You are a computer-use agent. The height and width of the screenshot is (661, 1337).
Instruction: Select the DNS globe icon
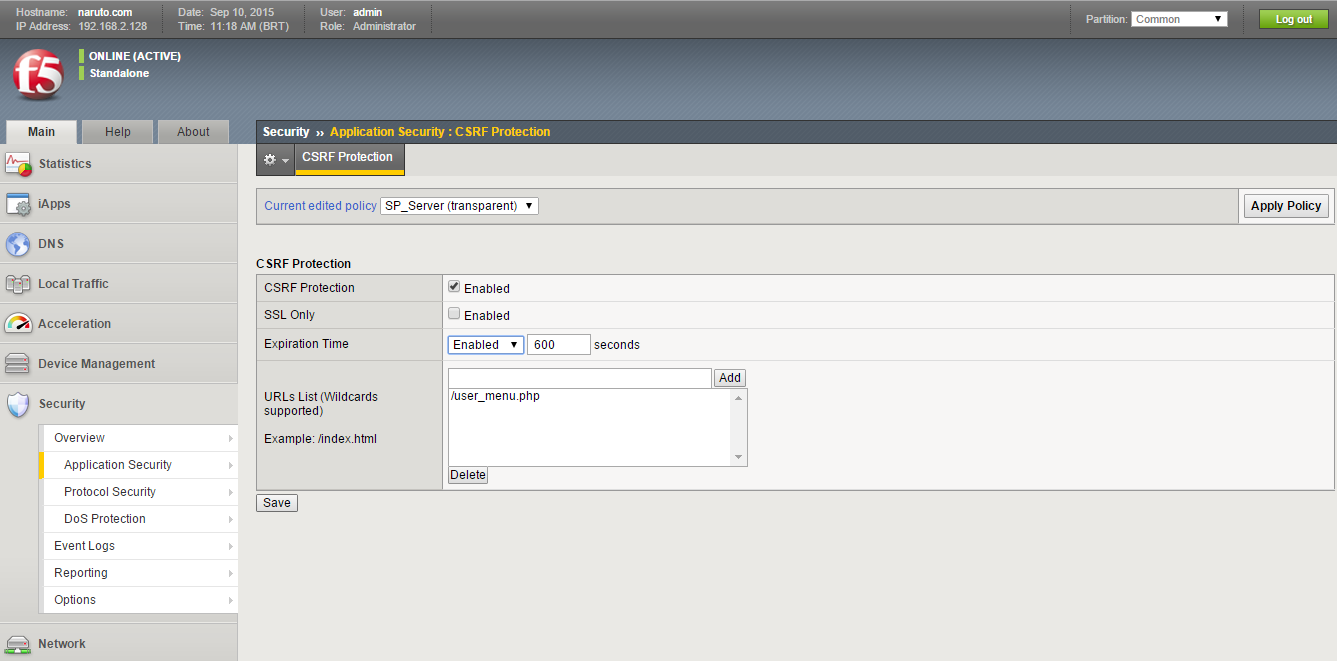click(x=18, y=244)
